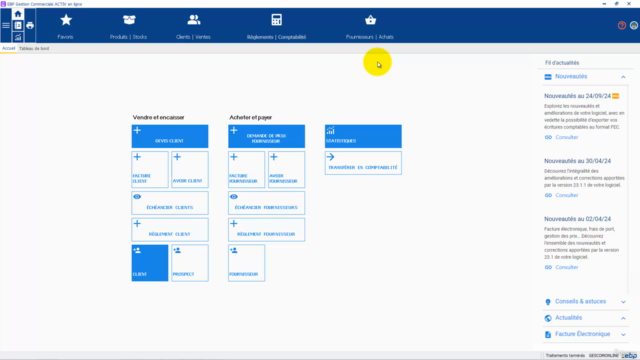The image size is (640, 360).
Task: Open the Fournisseurs | Achats menu
Action: pos(370,26)
